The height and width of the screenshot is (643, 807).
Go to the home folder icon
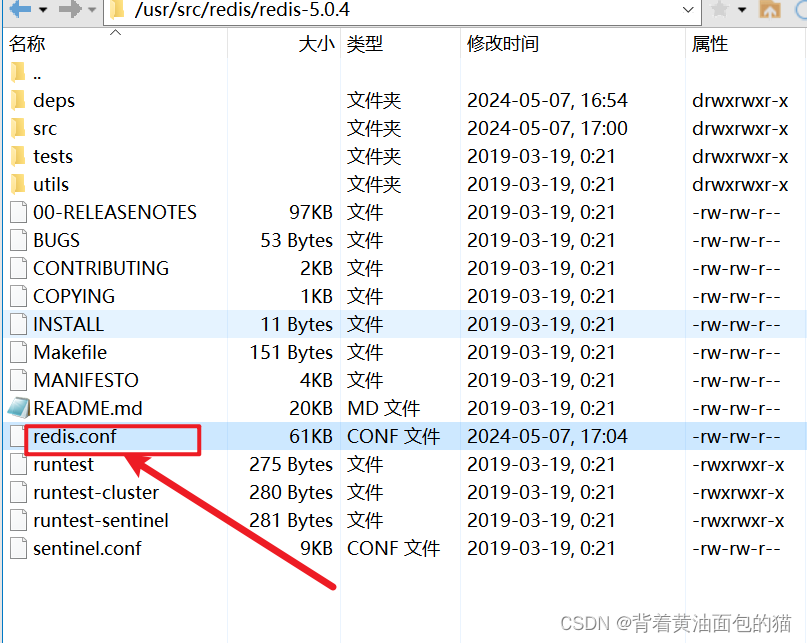pyautogui.click(x=770, y=9)
